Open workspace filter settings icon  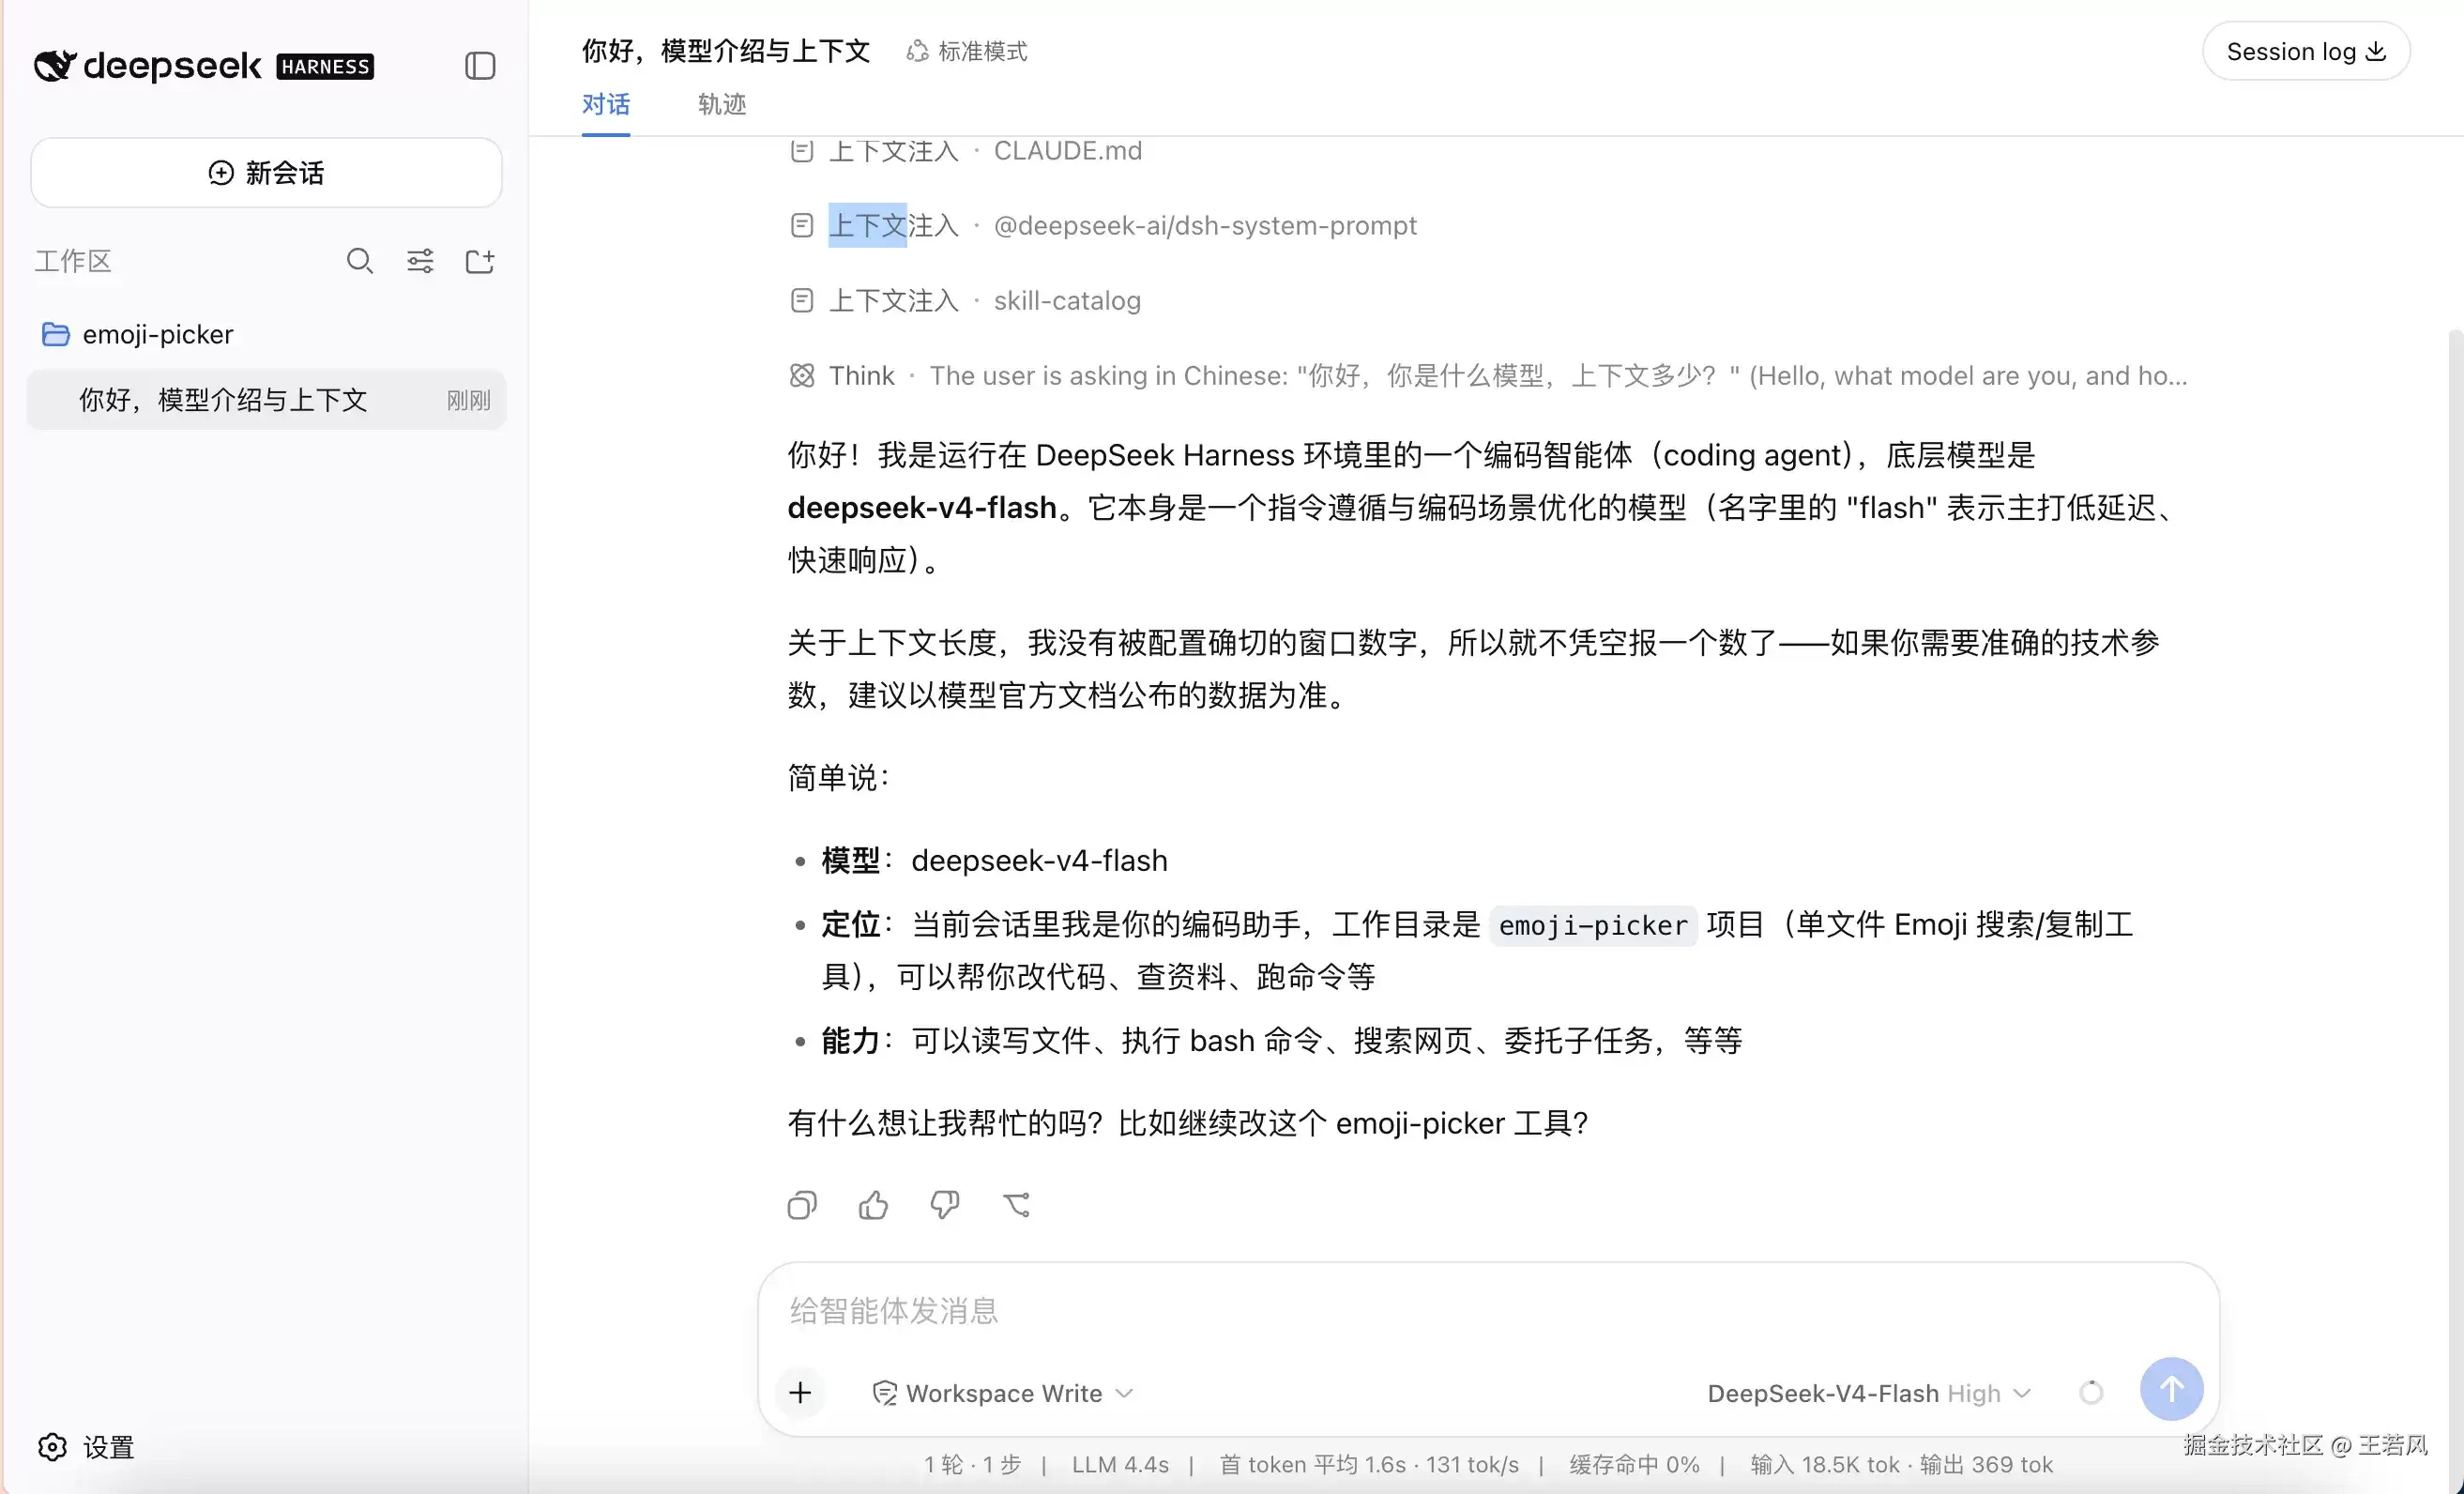pos(420,261)
